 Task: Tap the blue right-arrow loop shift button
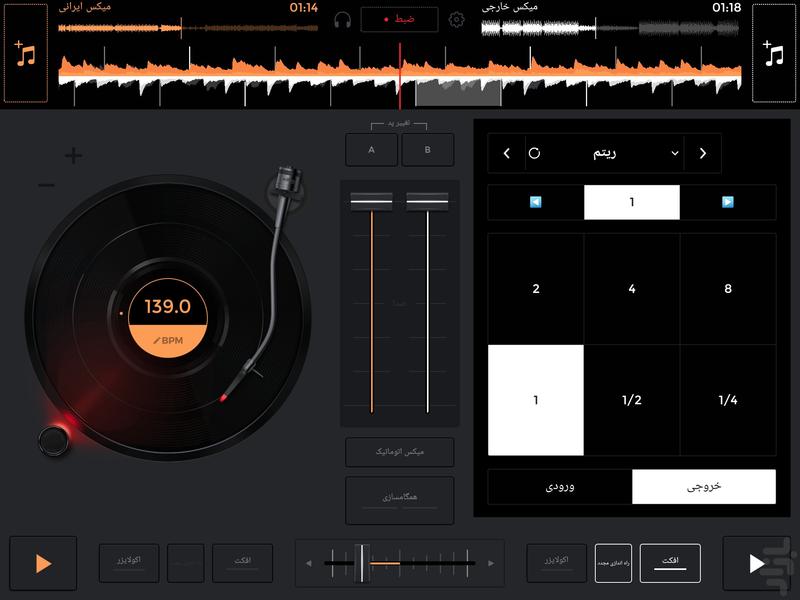tap(727, 202)
